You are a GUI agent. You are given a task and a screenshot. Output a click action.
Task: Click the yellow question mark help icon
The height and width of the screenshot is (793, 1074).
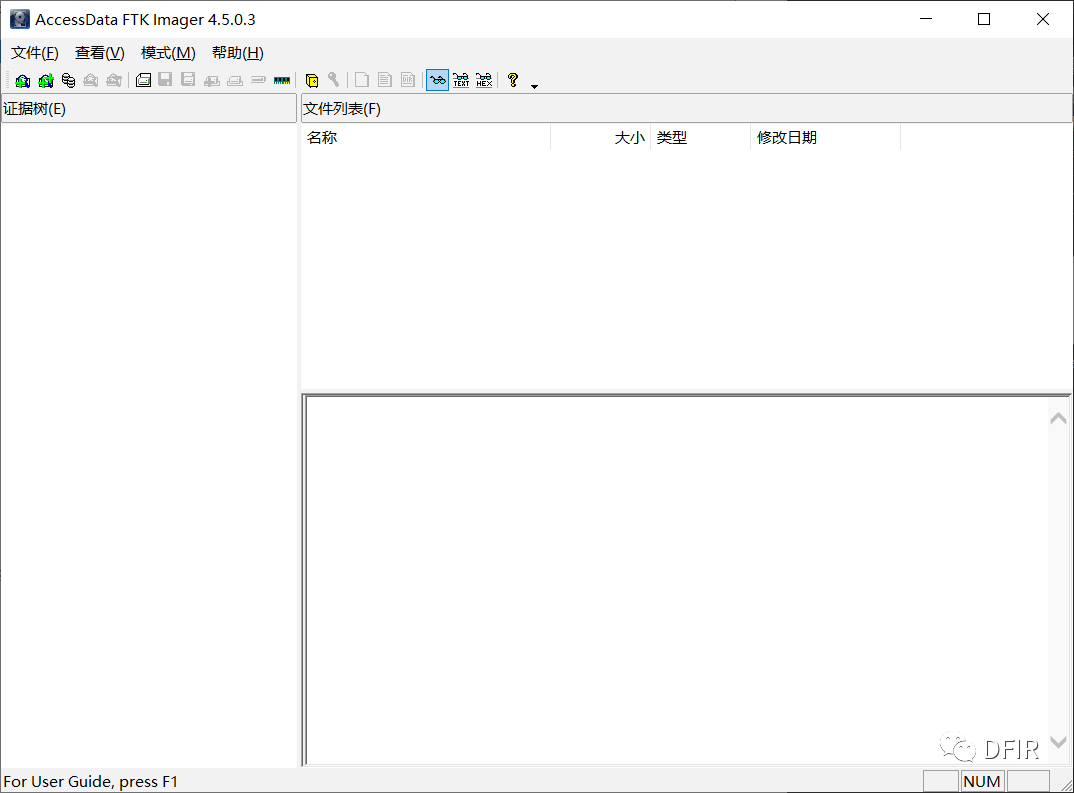512,80
